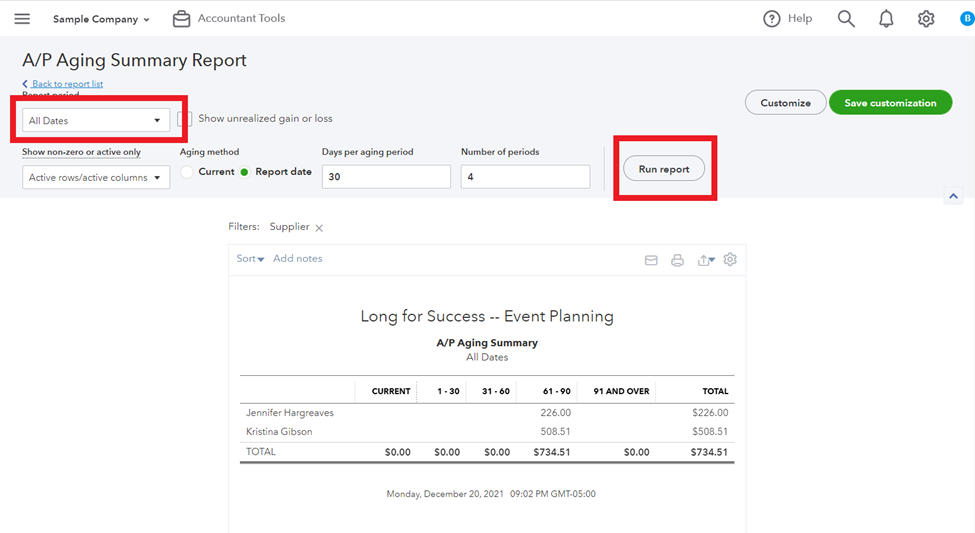Open the export report icon

tap(706, 260)
